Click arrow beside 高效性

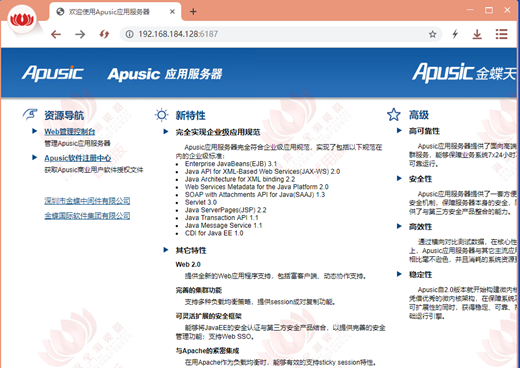(399, 226)
